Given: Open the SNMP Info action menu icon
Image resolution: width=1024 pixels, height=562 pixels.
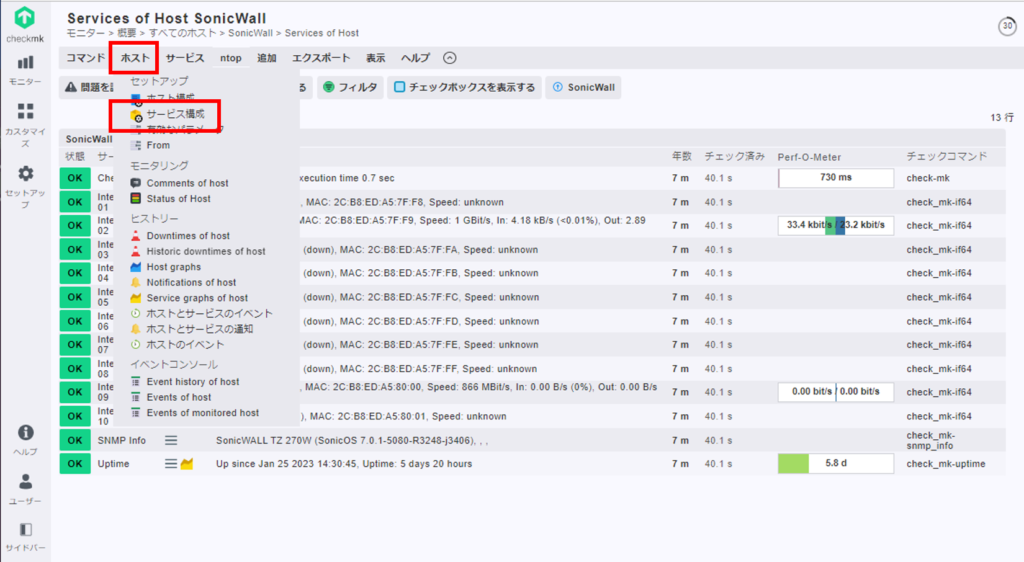Looking at the screenshot, I should 170,441.
